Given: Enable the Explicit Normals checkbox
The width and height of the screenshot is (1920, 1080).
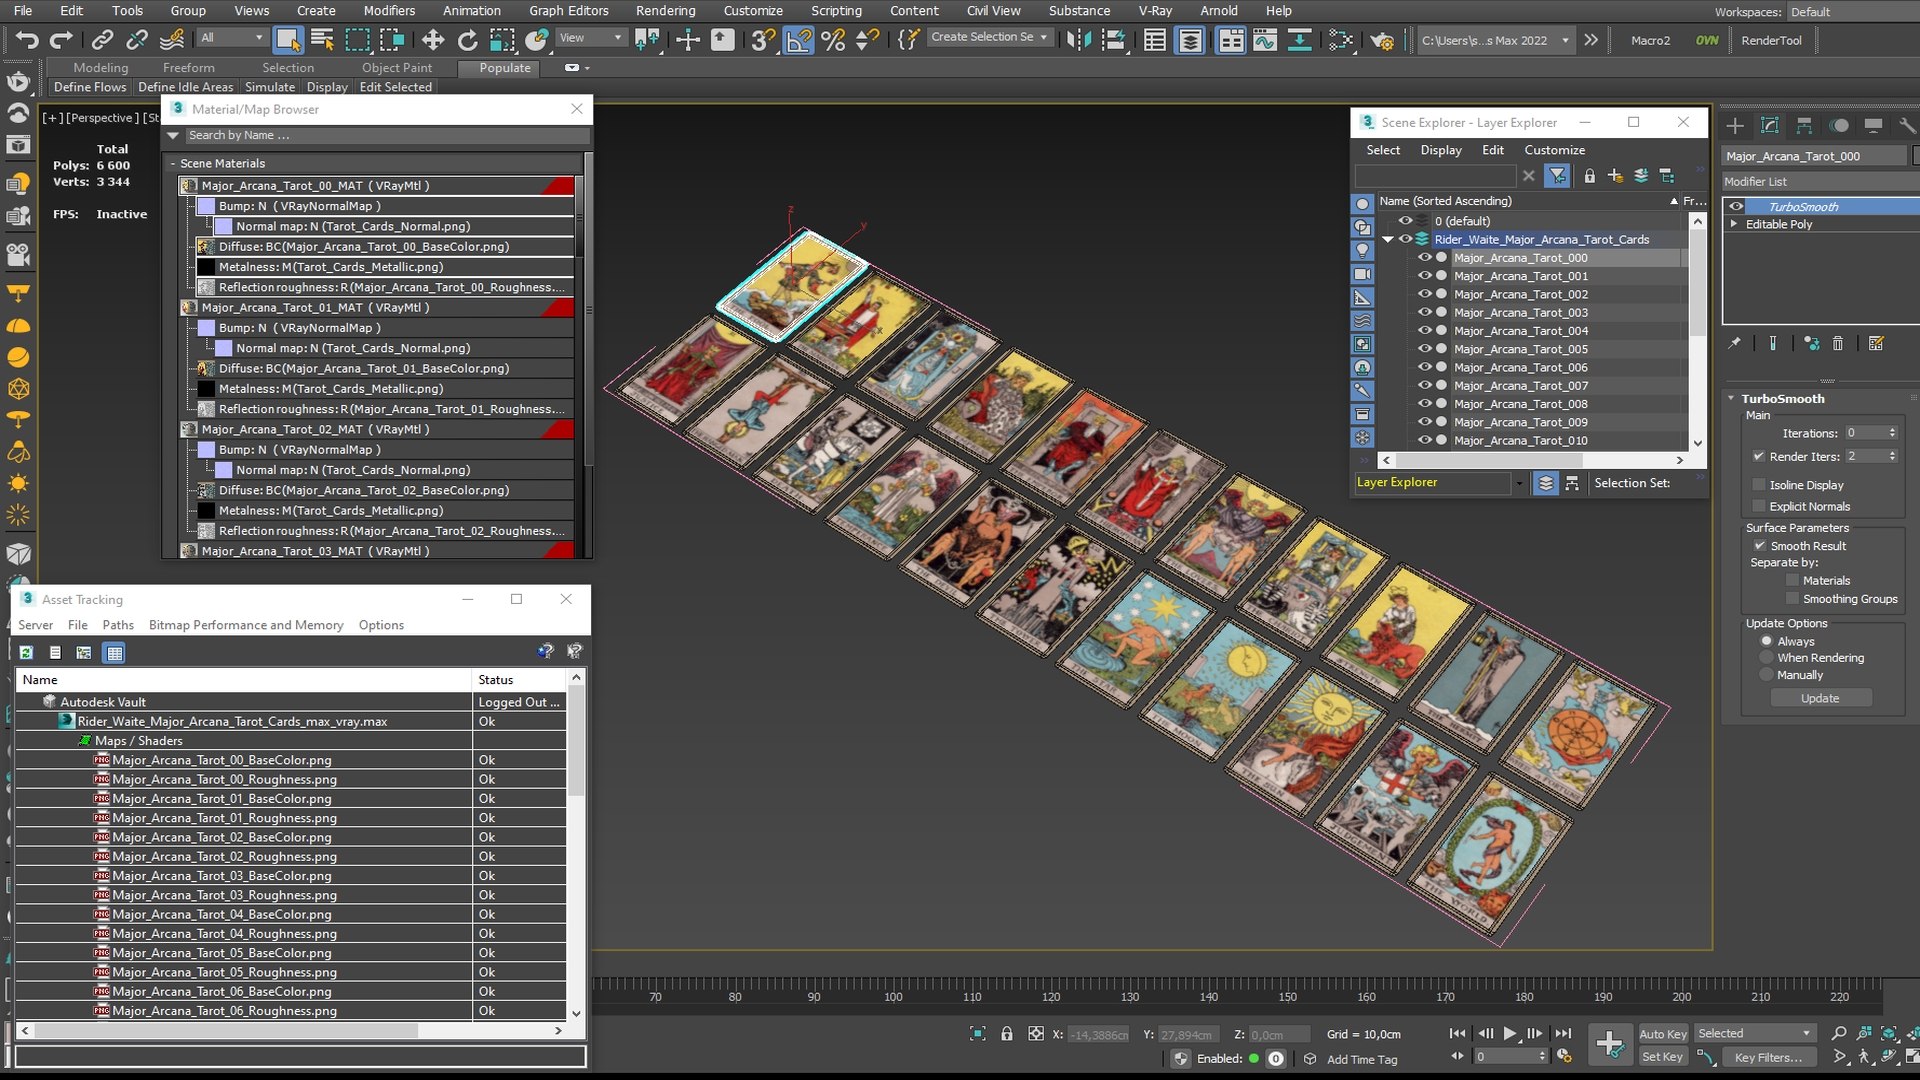Looking at the screenshot, I should (1758, 506).
